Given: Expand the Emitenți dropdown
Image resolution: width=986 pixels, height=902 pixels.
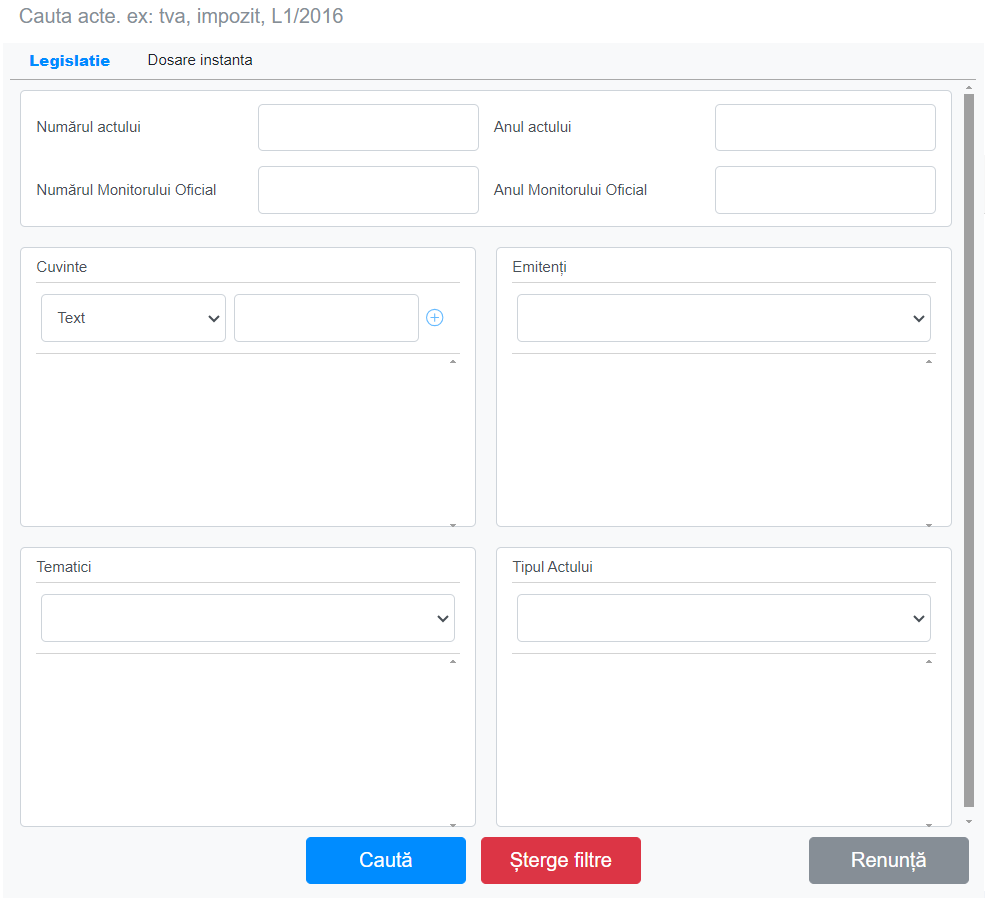Looking at the screenshot, I should point(723,318).
